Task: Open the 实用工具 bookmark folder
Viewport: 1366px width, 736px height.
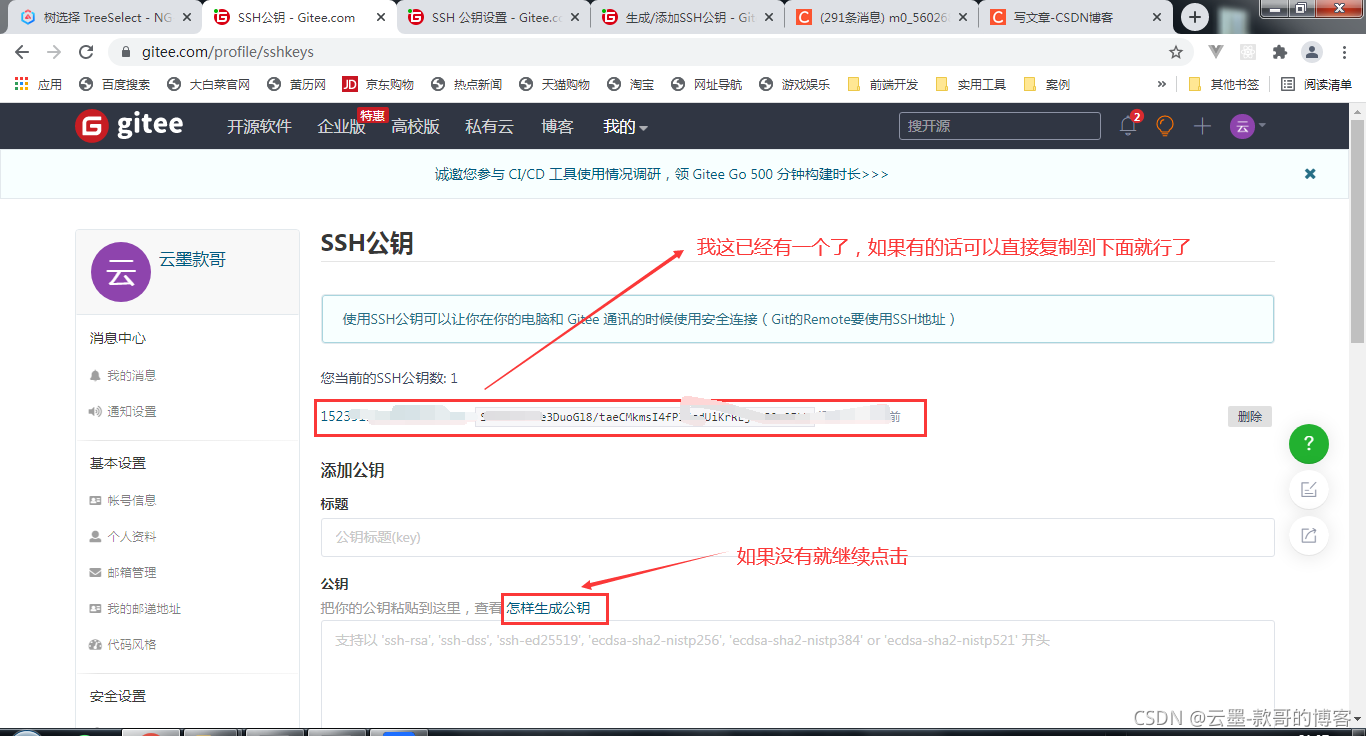Action: tap(970, 85)
